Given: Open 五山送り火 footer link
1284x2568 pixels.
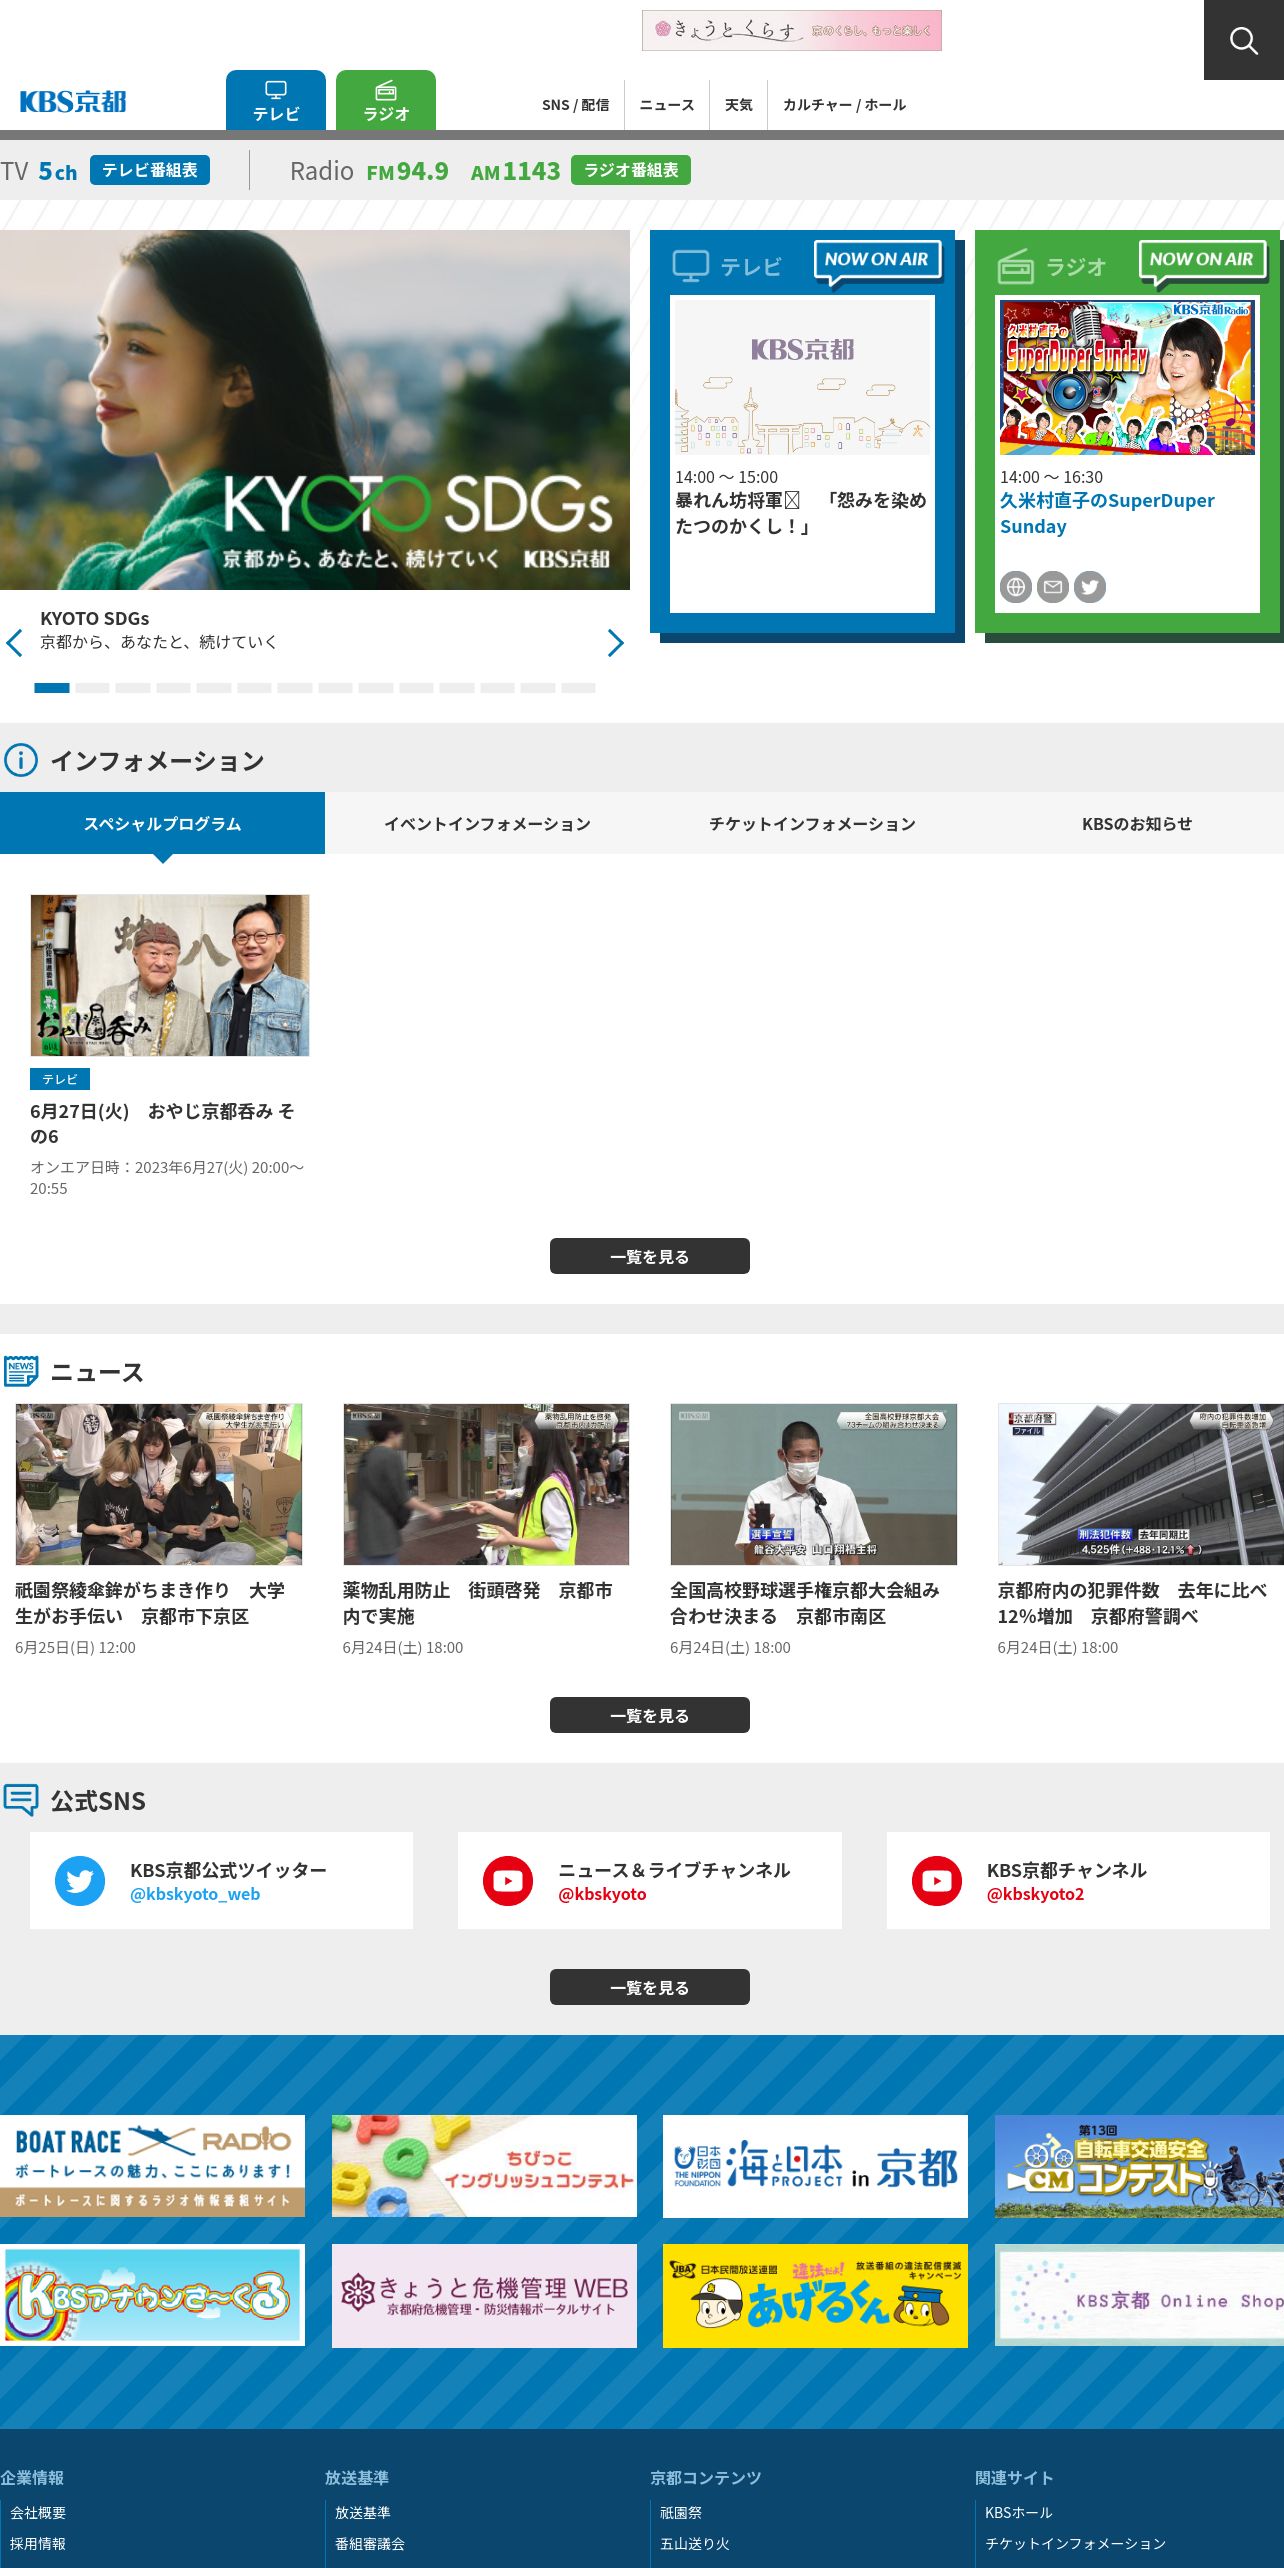Looking at the screenshot, I should (695, 2543).
